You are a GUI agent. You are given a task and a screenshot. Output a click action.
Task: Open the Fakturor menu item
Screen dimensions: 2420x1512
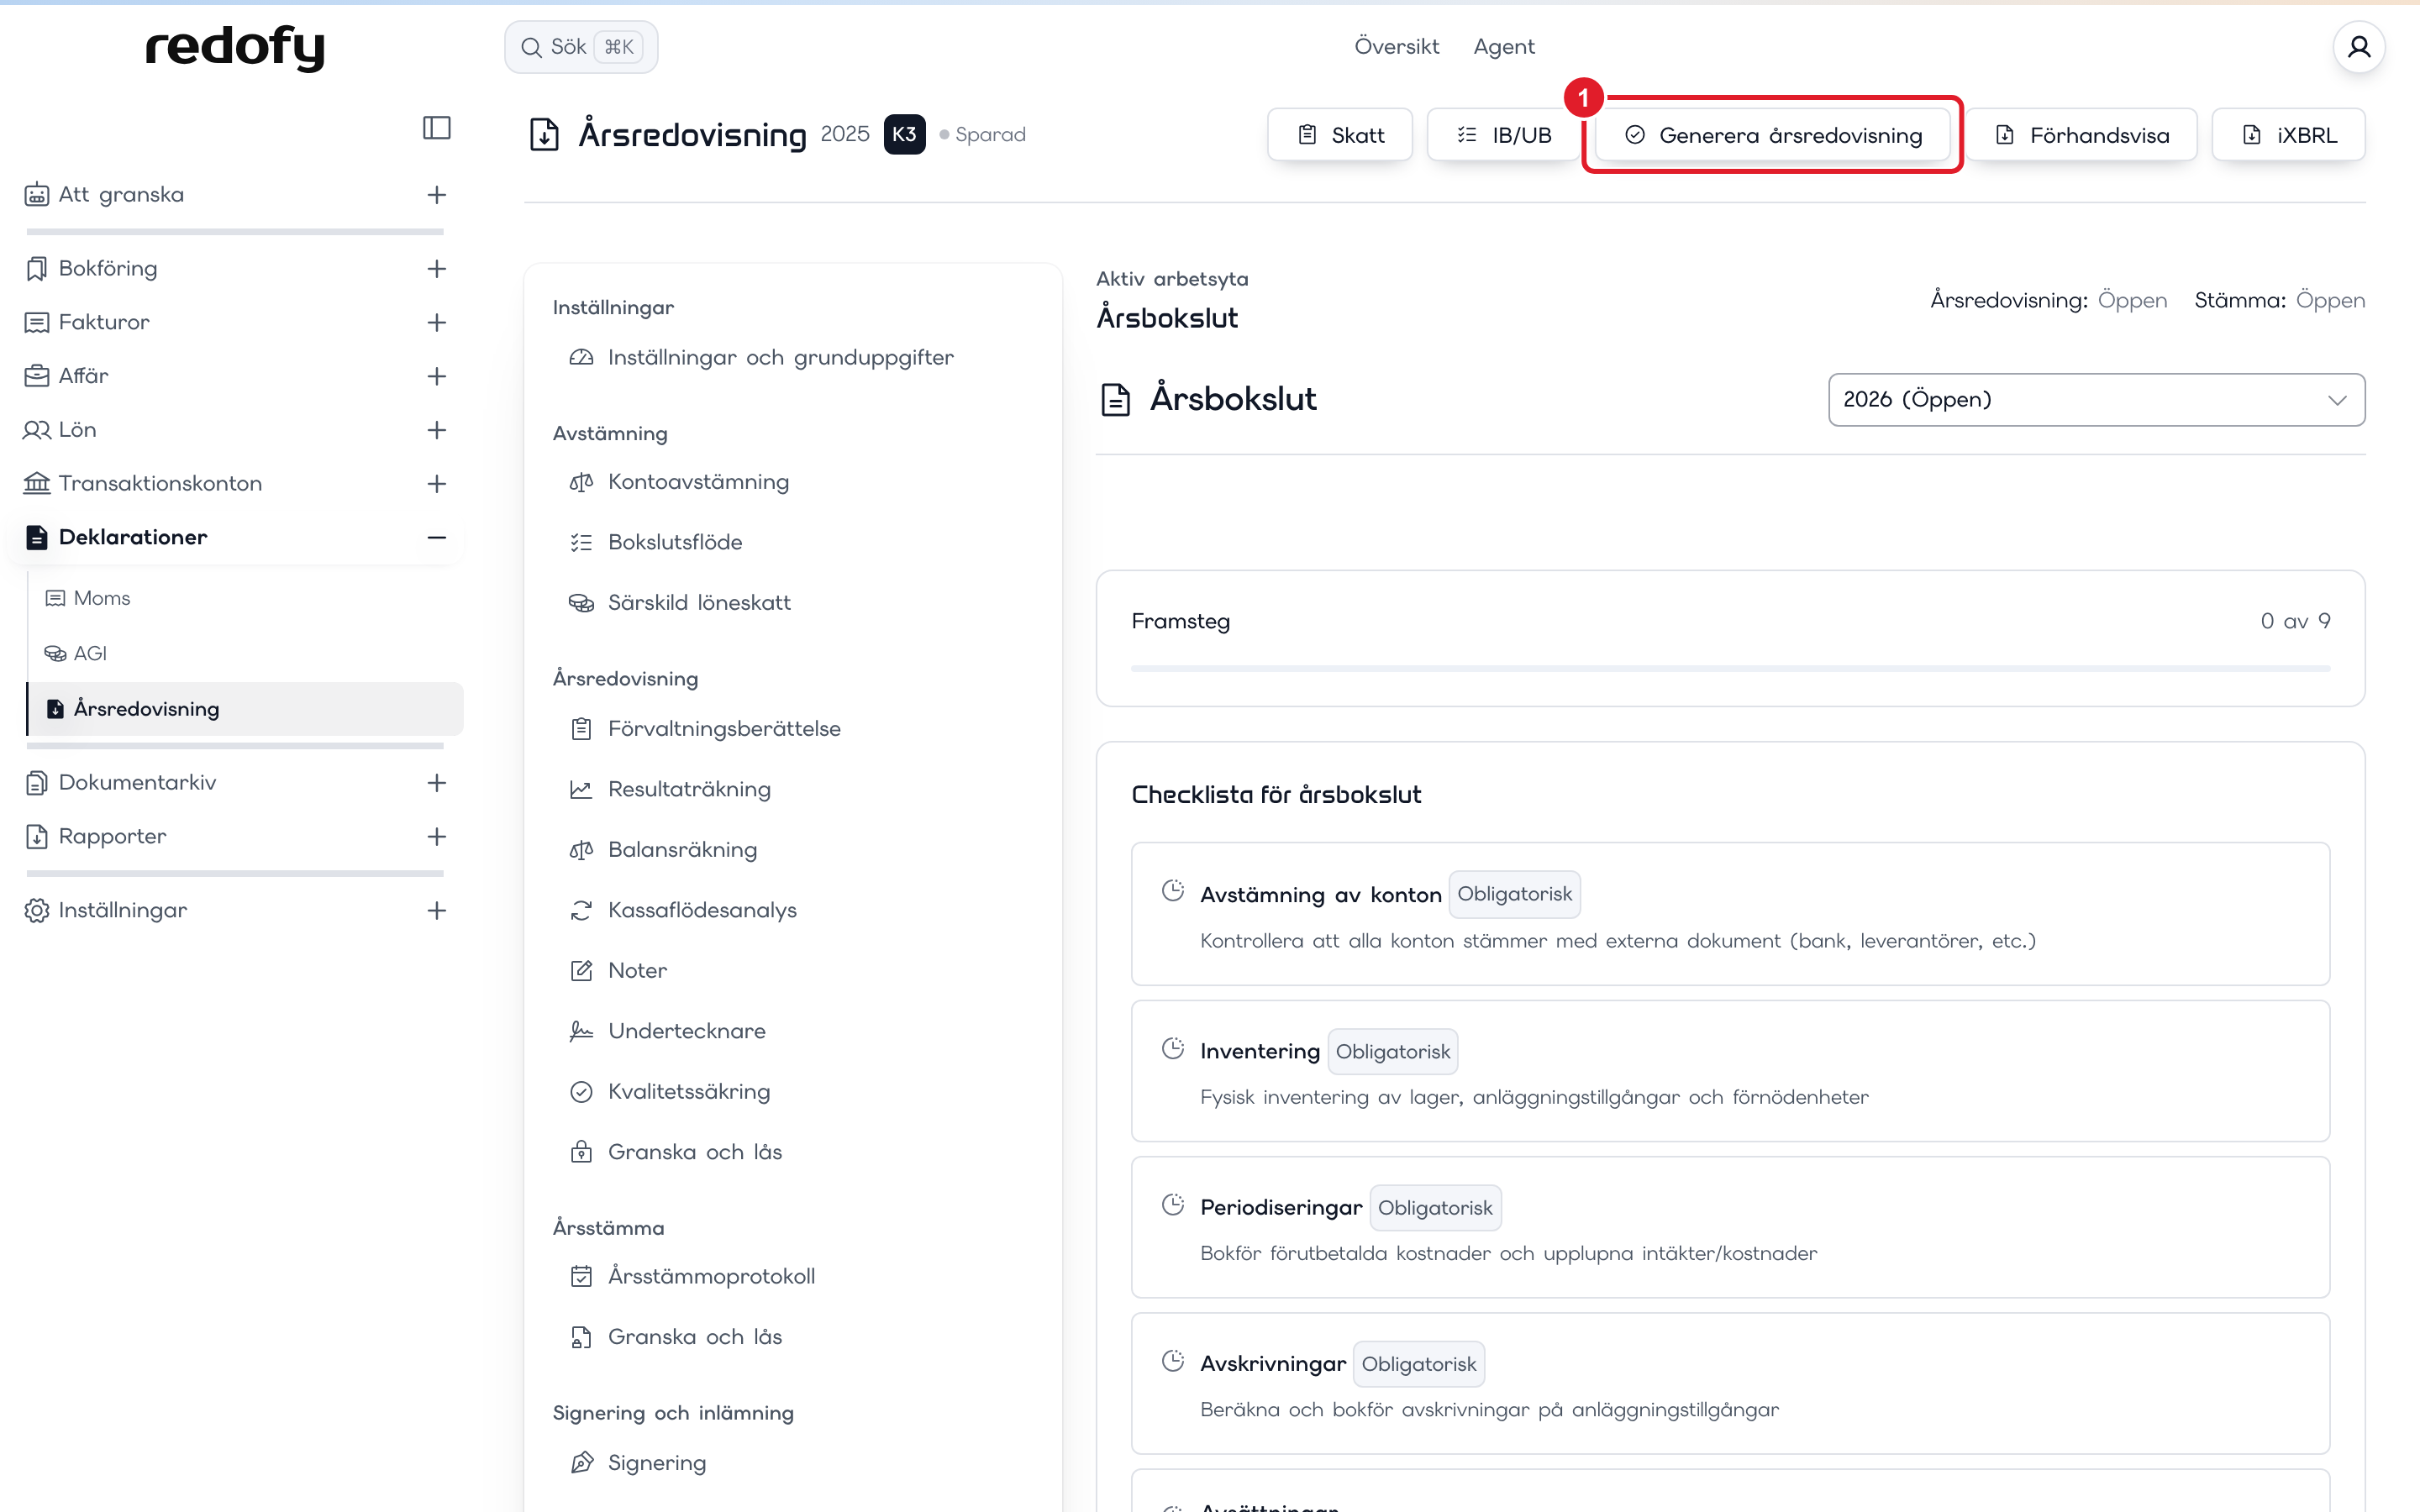[x=103, y=323]
